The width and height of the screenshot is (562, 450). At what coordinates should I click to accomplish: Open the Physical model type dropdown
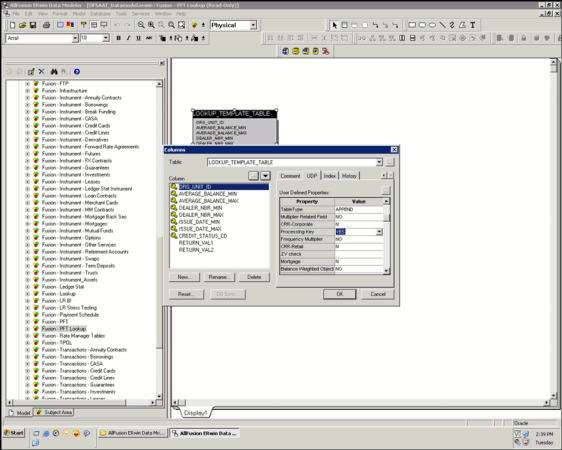(x=253, y=25)
